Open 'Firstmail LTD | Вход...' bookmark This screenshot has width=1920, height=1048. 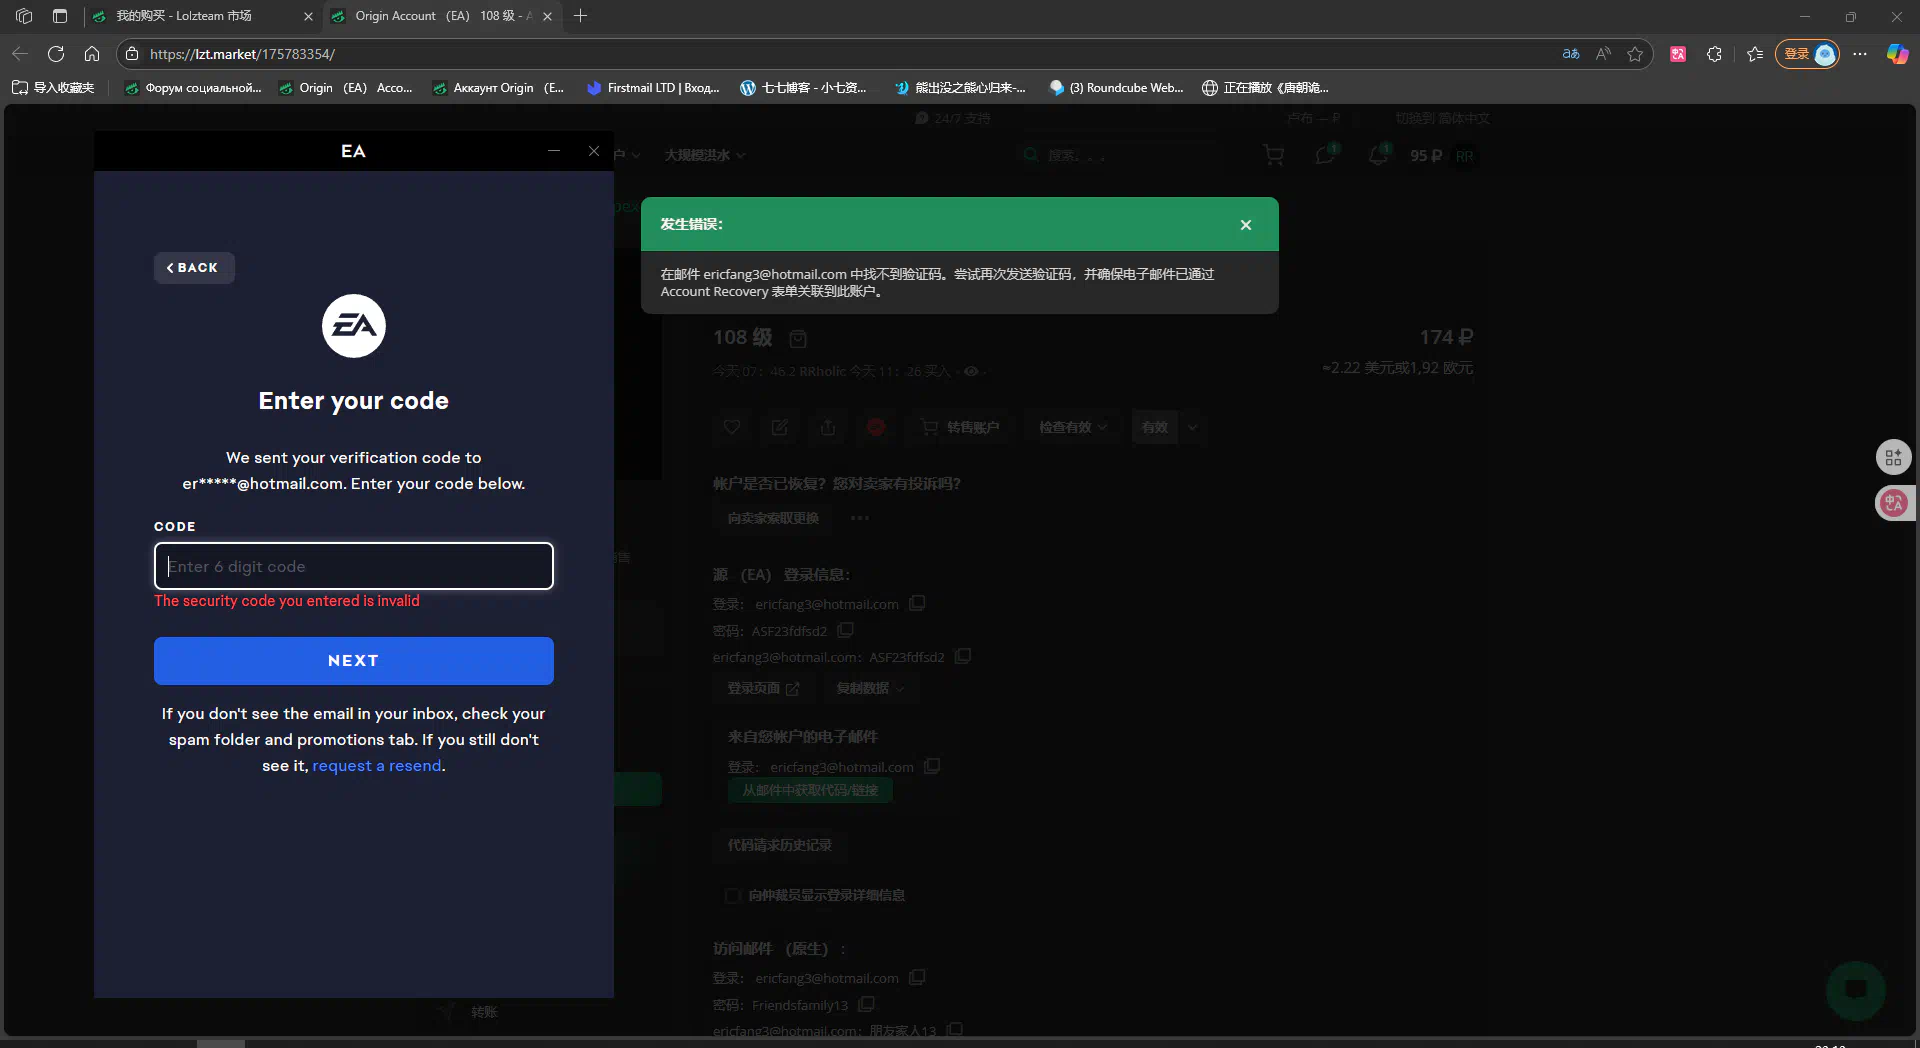pyautogui.click(x=653, y=88)
